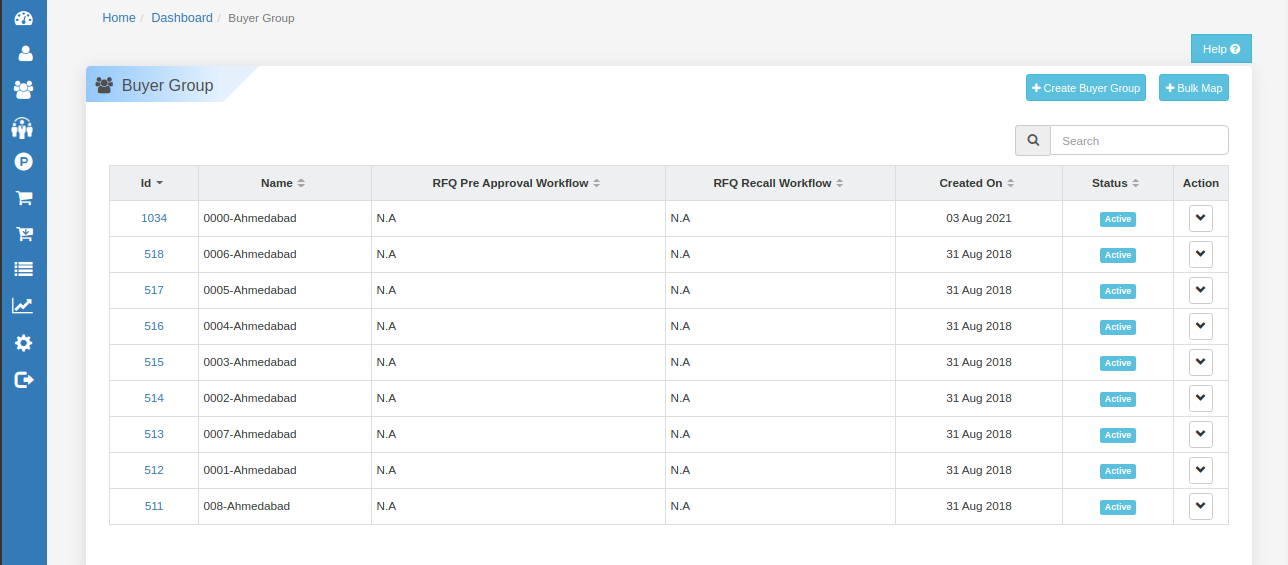Navigate to Dashboard breadcrumb
Image resolution: width=1288 pixels, height=565 pixels.
pos(182,18)
